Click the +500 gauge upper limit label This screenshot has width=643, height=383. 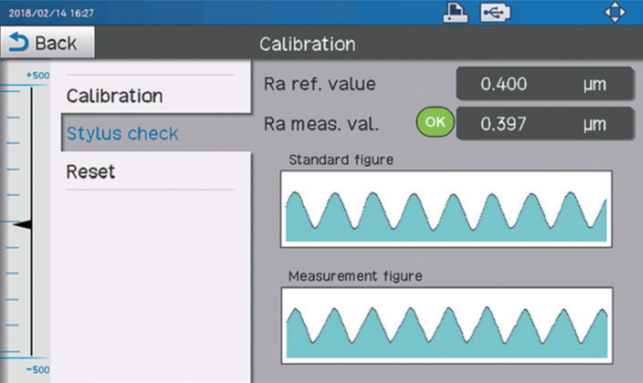(x=38, y=75)
